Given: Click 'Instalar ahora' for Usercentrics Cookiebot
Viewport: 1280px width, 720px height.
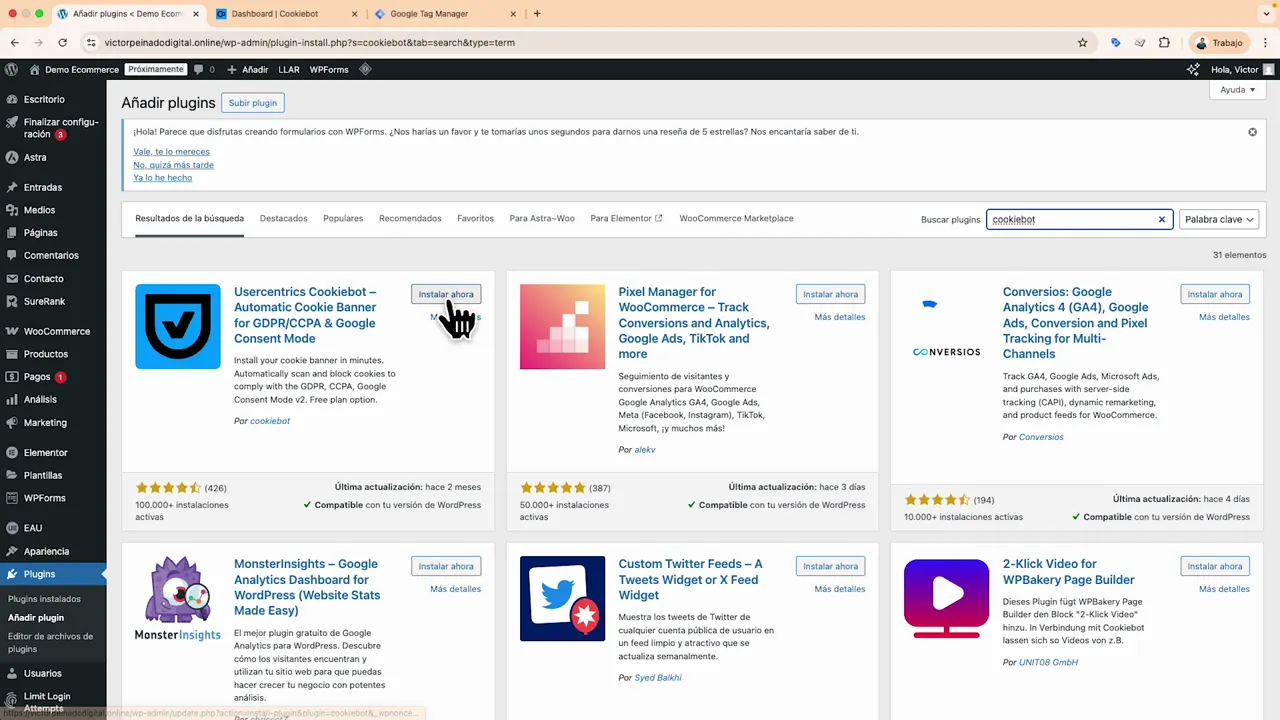Looking at the screenshot, I should (x=446, y=294).
